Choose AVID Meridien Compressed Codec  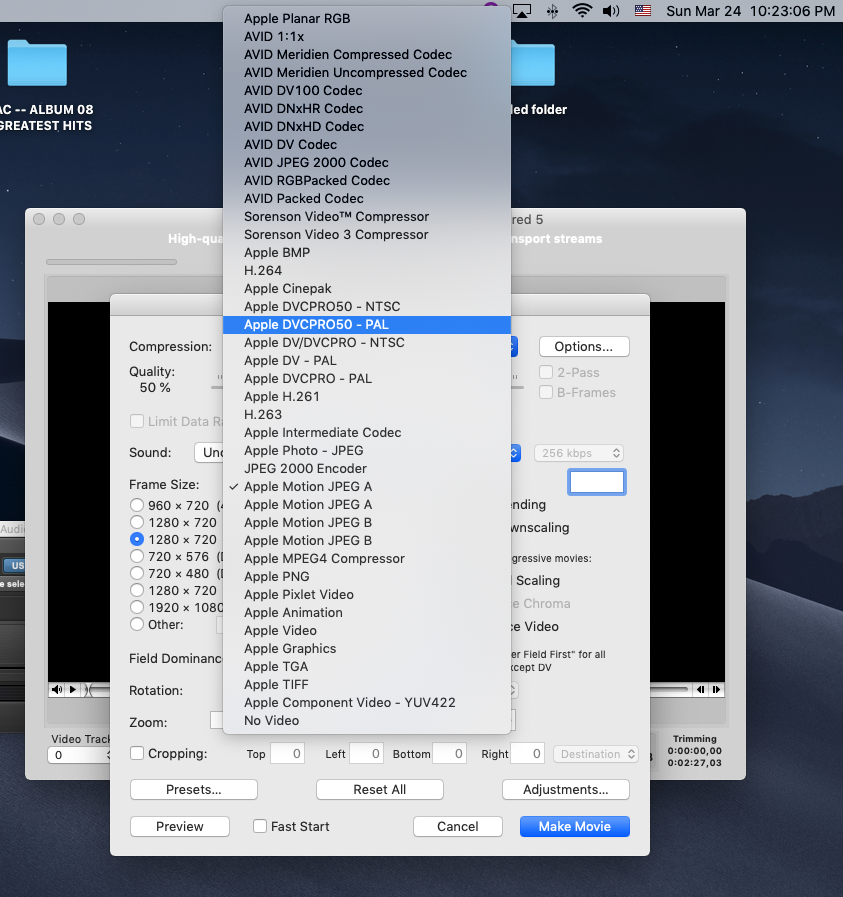[367, 54]
